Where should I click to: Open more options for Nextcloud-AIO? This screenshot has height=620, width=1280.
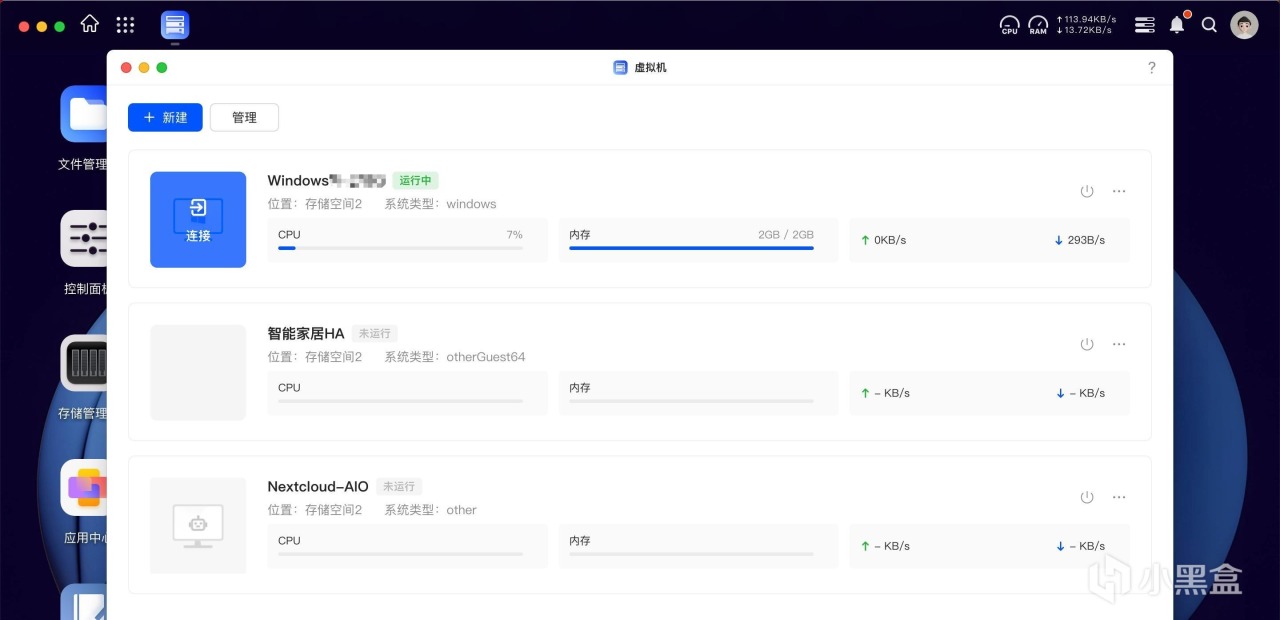(x=1119, y=497)
